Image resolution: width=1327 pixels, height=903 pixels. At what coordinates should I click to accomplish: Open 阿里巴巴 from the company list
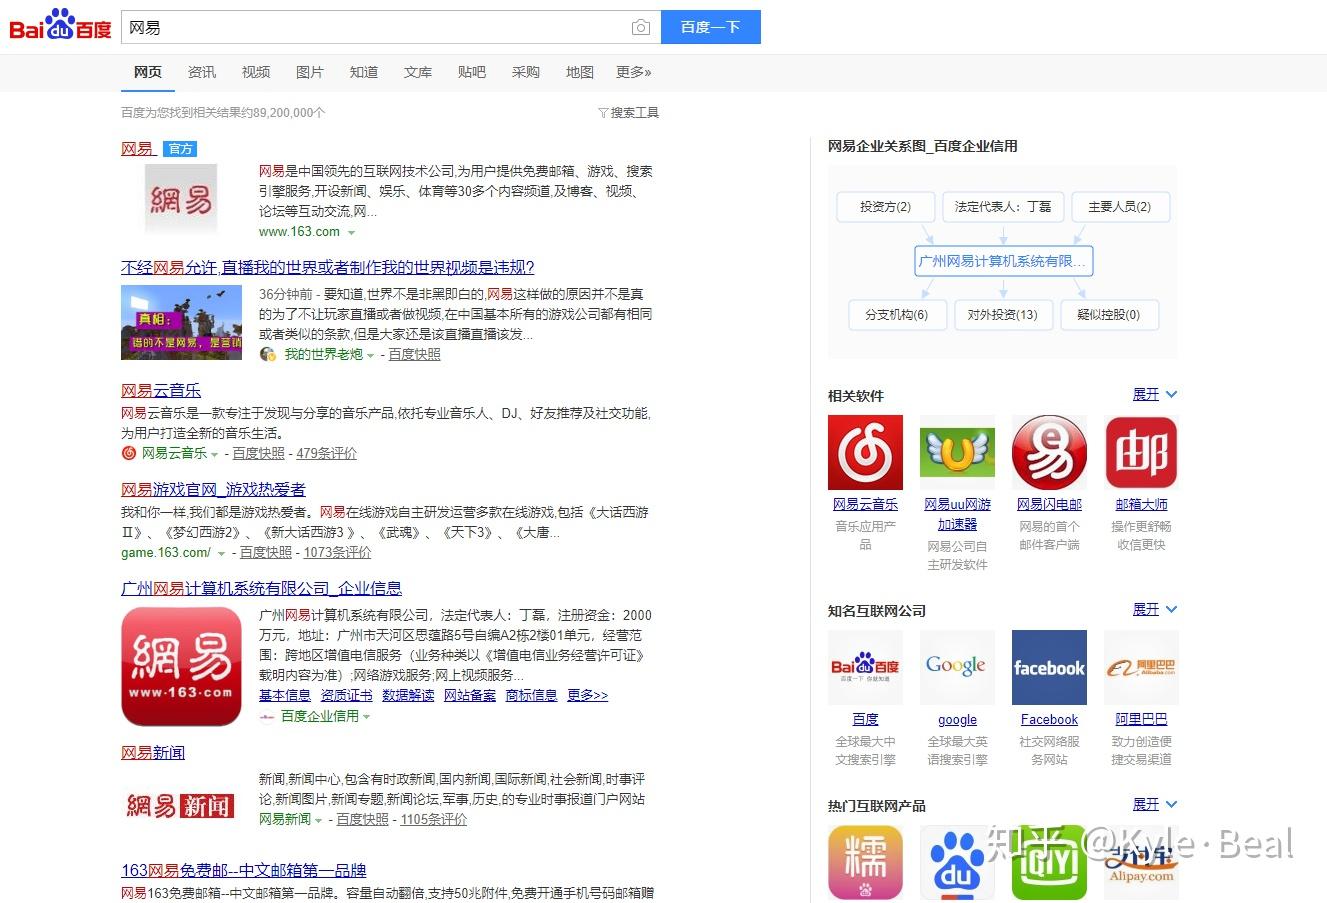1141,666
